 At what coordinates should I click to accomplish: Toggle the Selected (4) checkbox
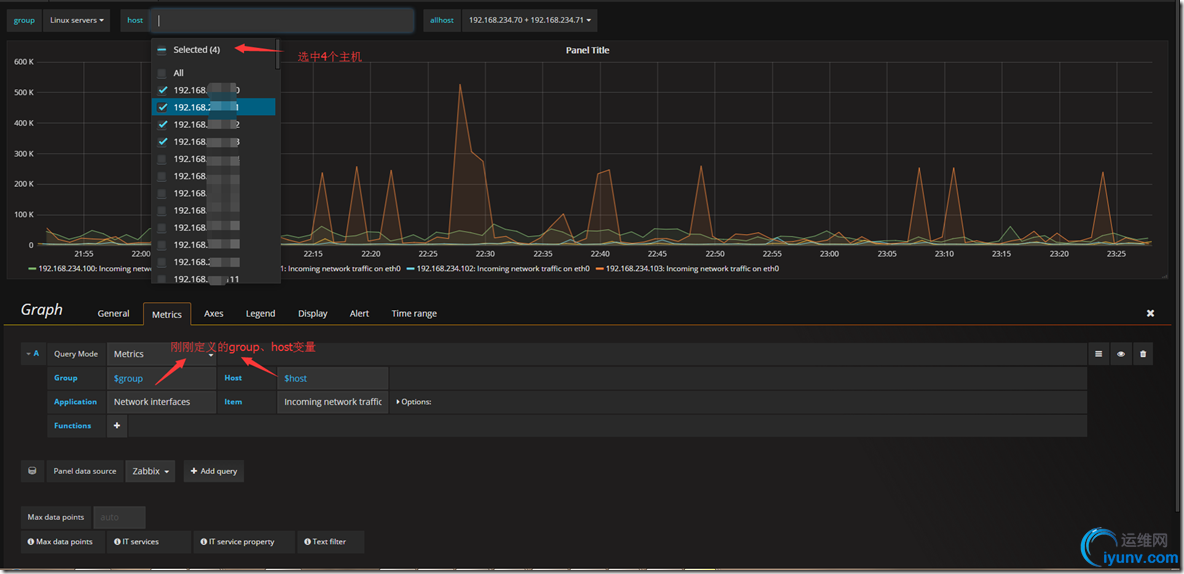[x=162, y=50]
